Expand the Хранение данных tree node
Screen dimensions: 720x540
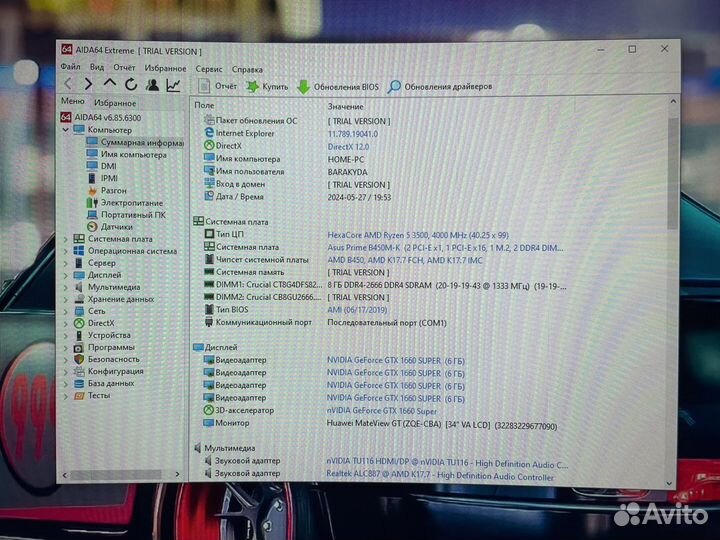coord(65,299)
